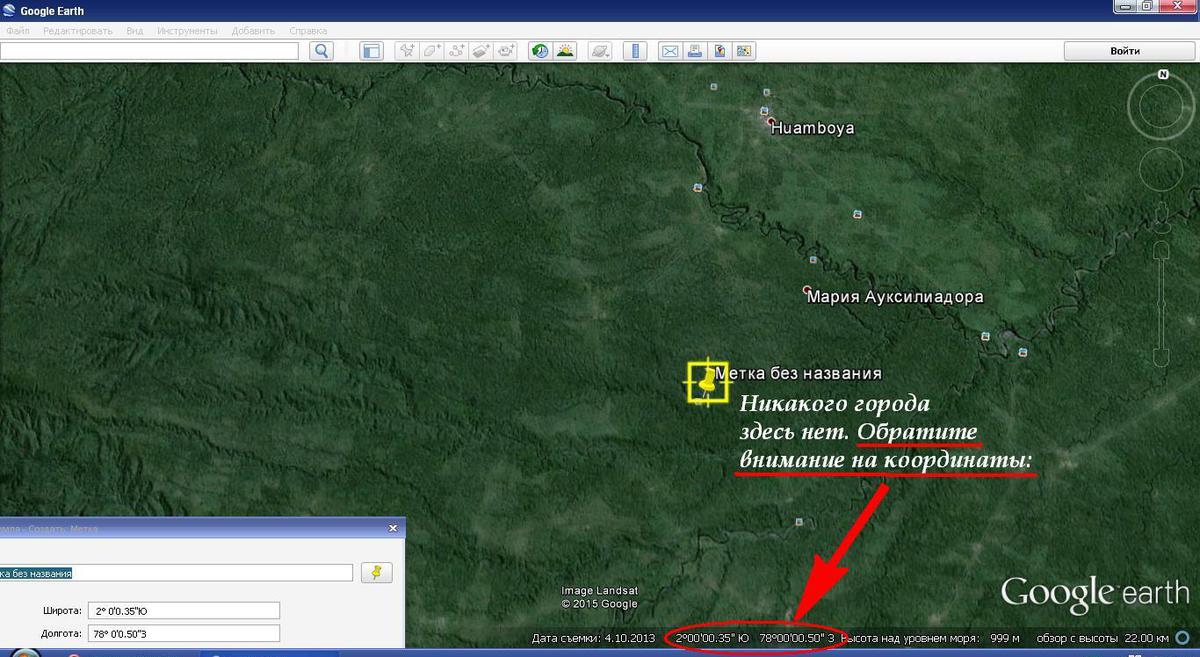Click the Huamboya place label
Screen dimensions: 1200x657
812,128
